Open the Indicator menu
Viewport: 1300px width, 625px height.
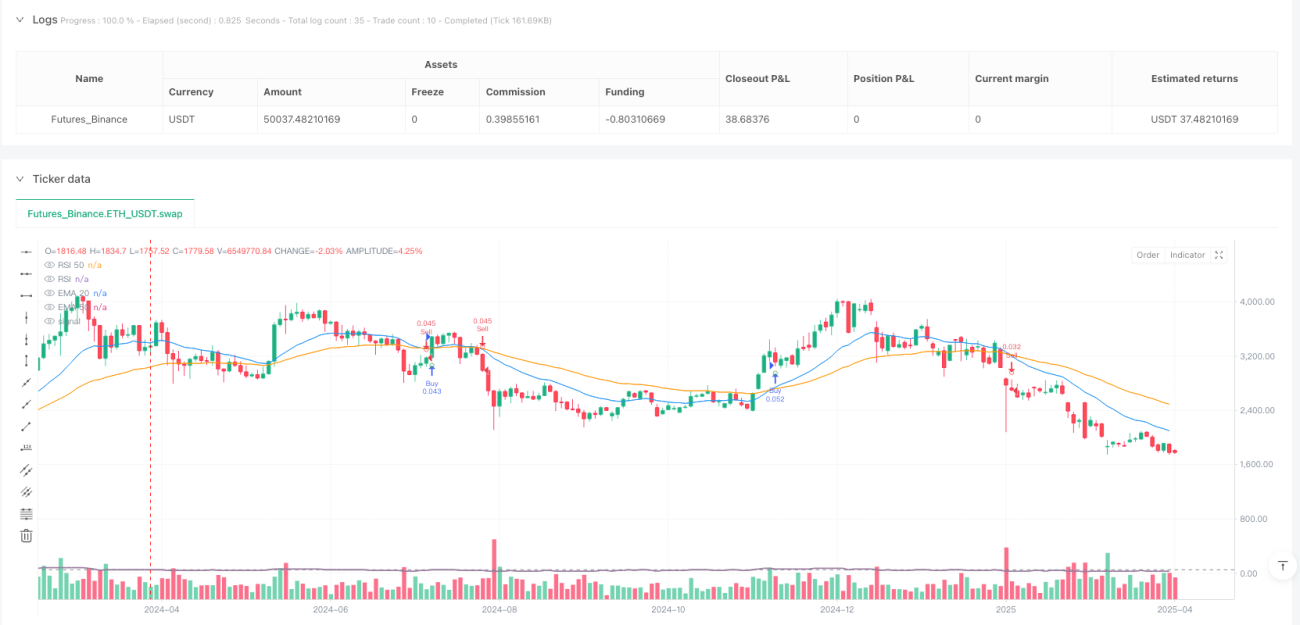(x=1187, y=255)
